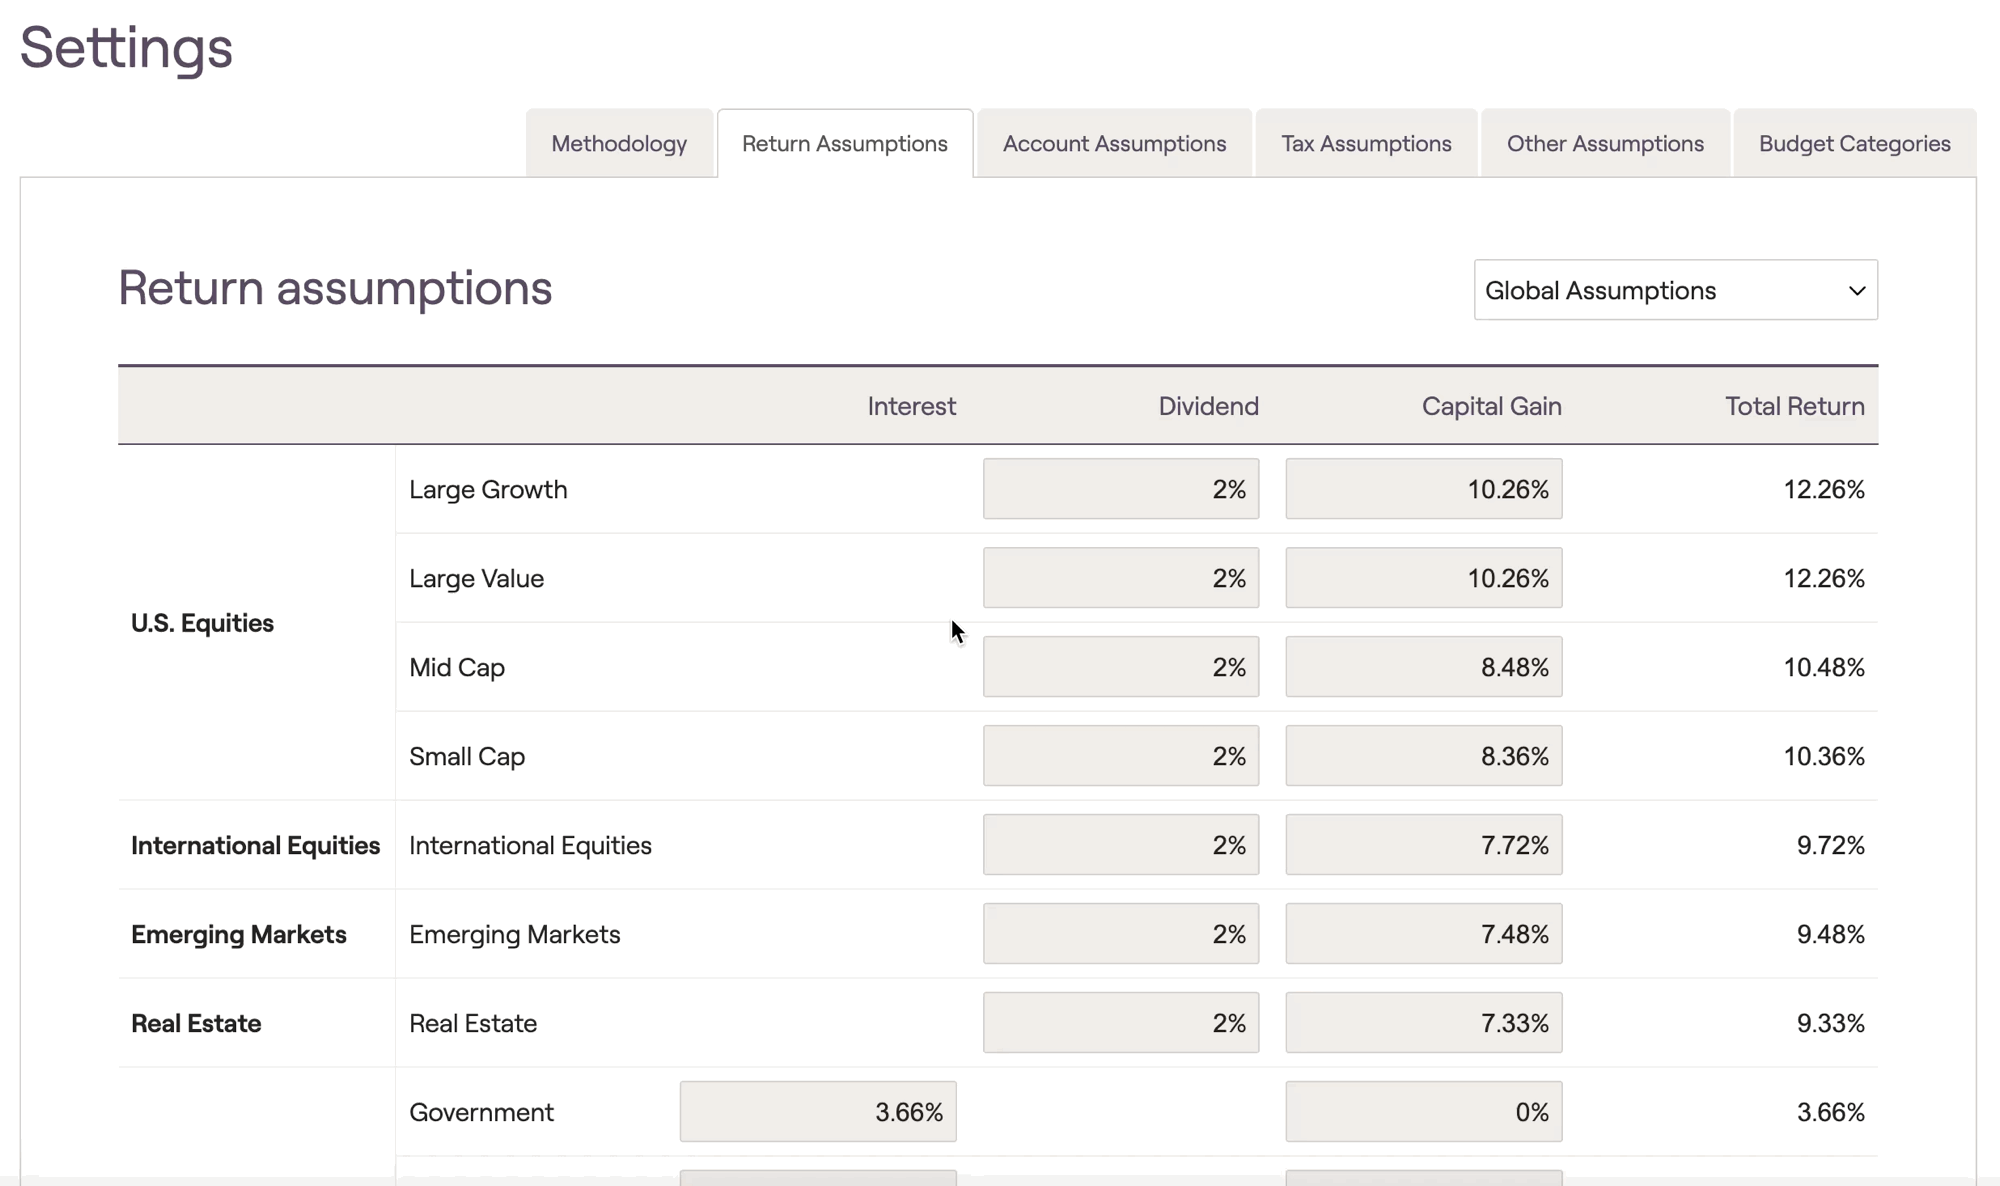Open the Account Assumptions tab
Viewport: 2000px width, 1186px height.
coord(1114,144)
